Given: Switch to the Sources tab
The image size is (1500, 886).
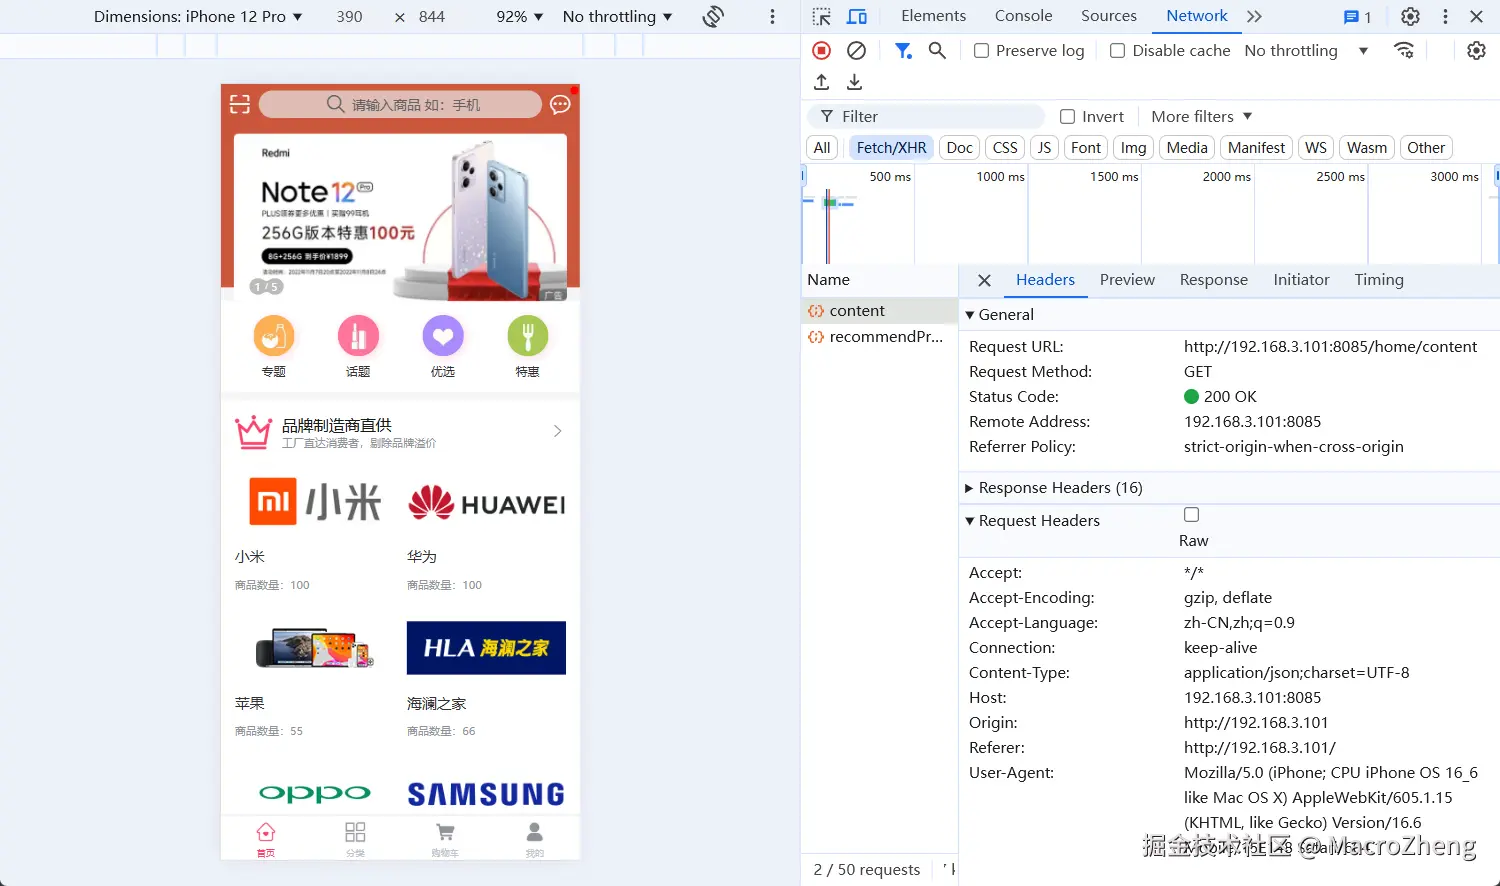Looking at the screenshot, I should coord(1108,16).
